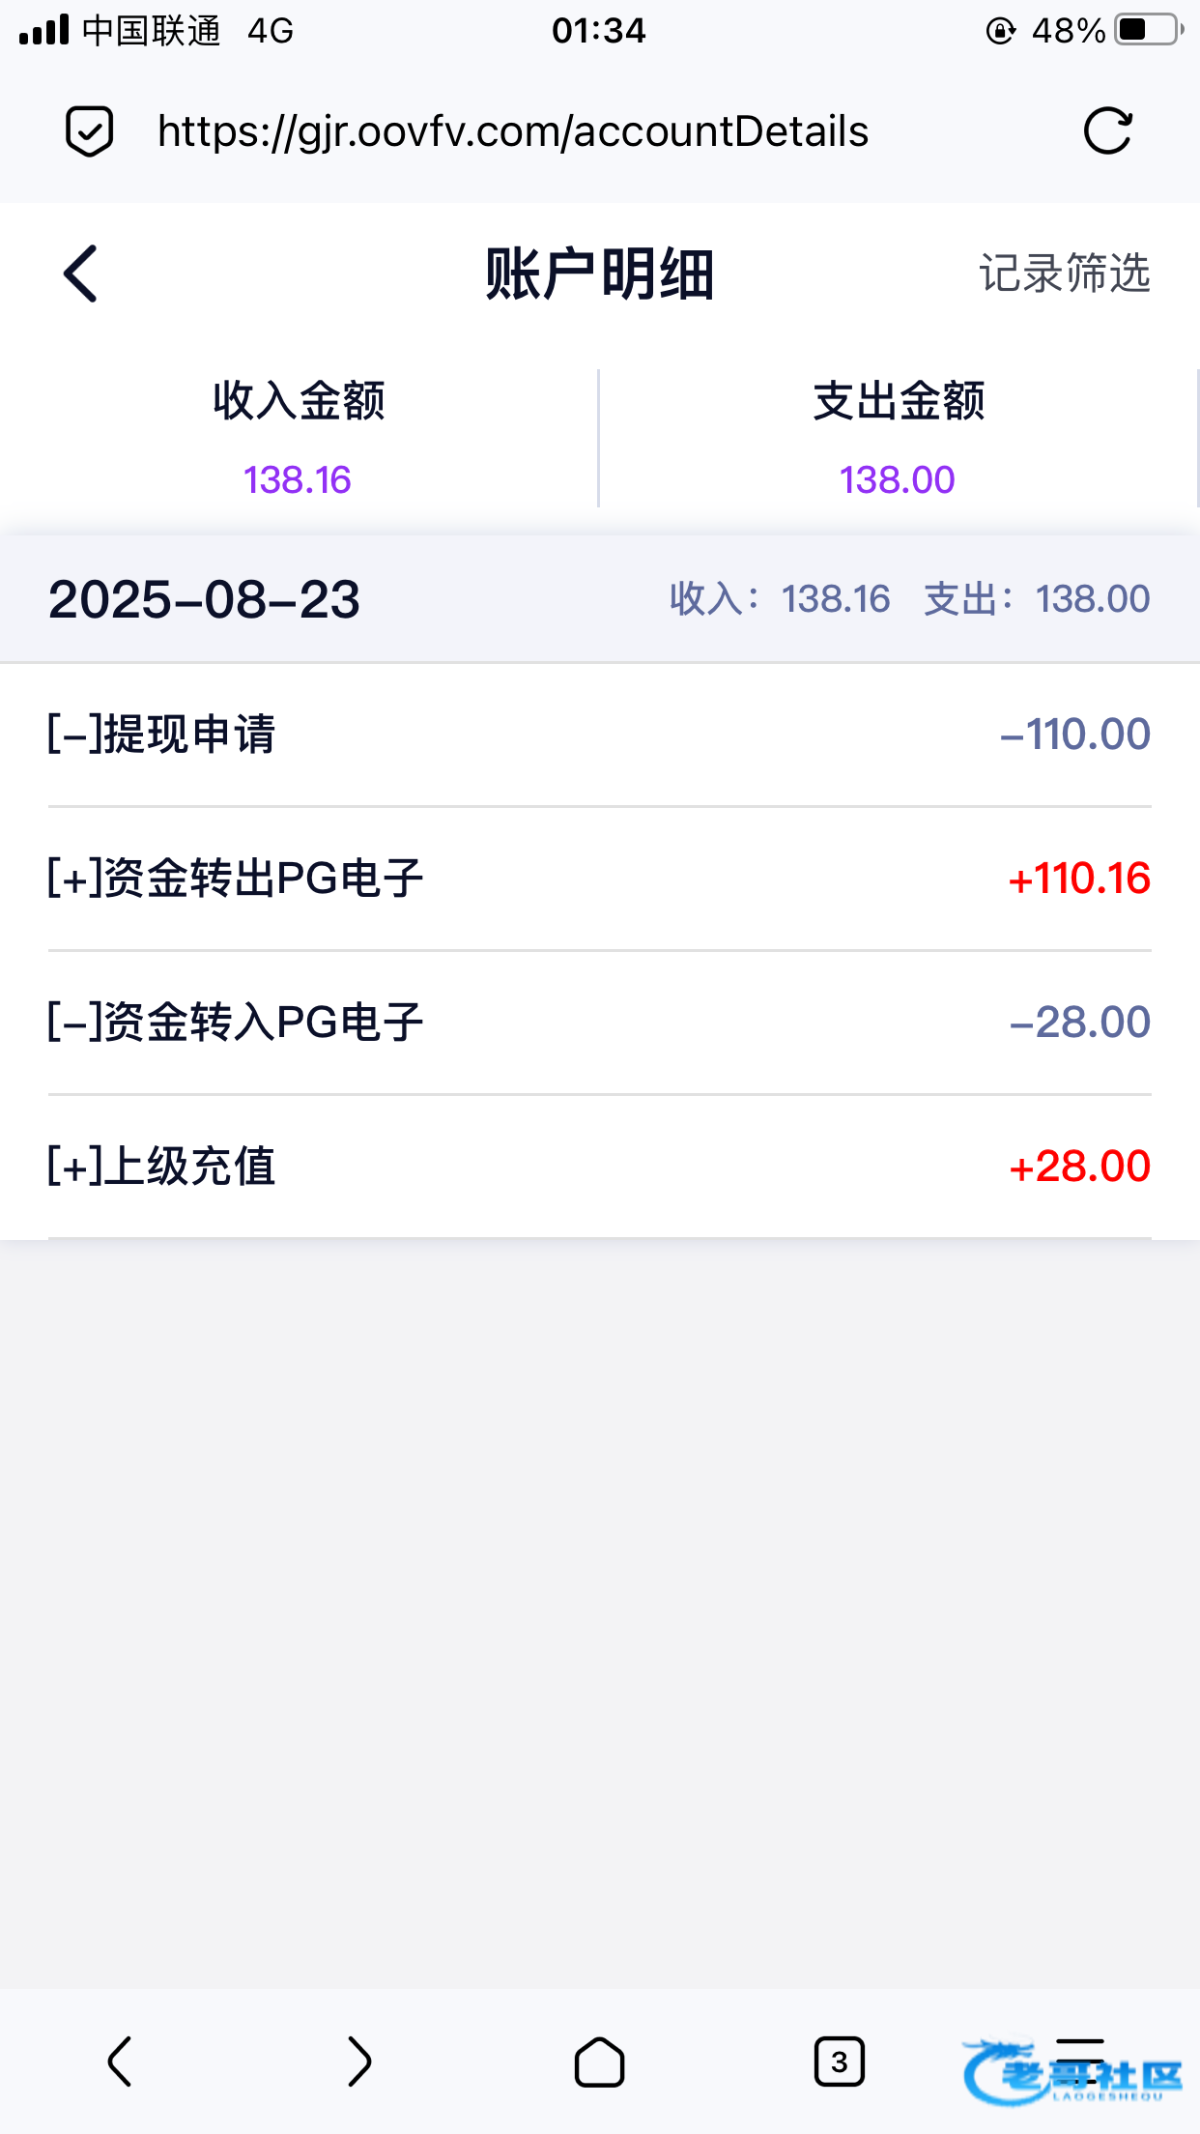Open the tab switcher showing 3 tabs

pos(839,2061)
